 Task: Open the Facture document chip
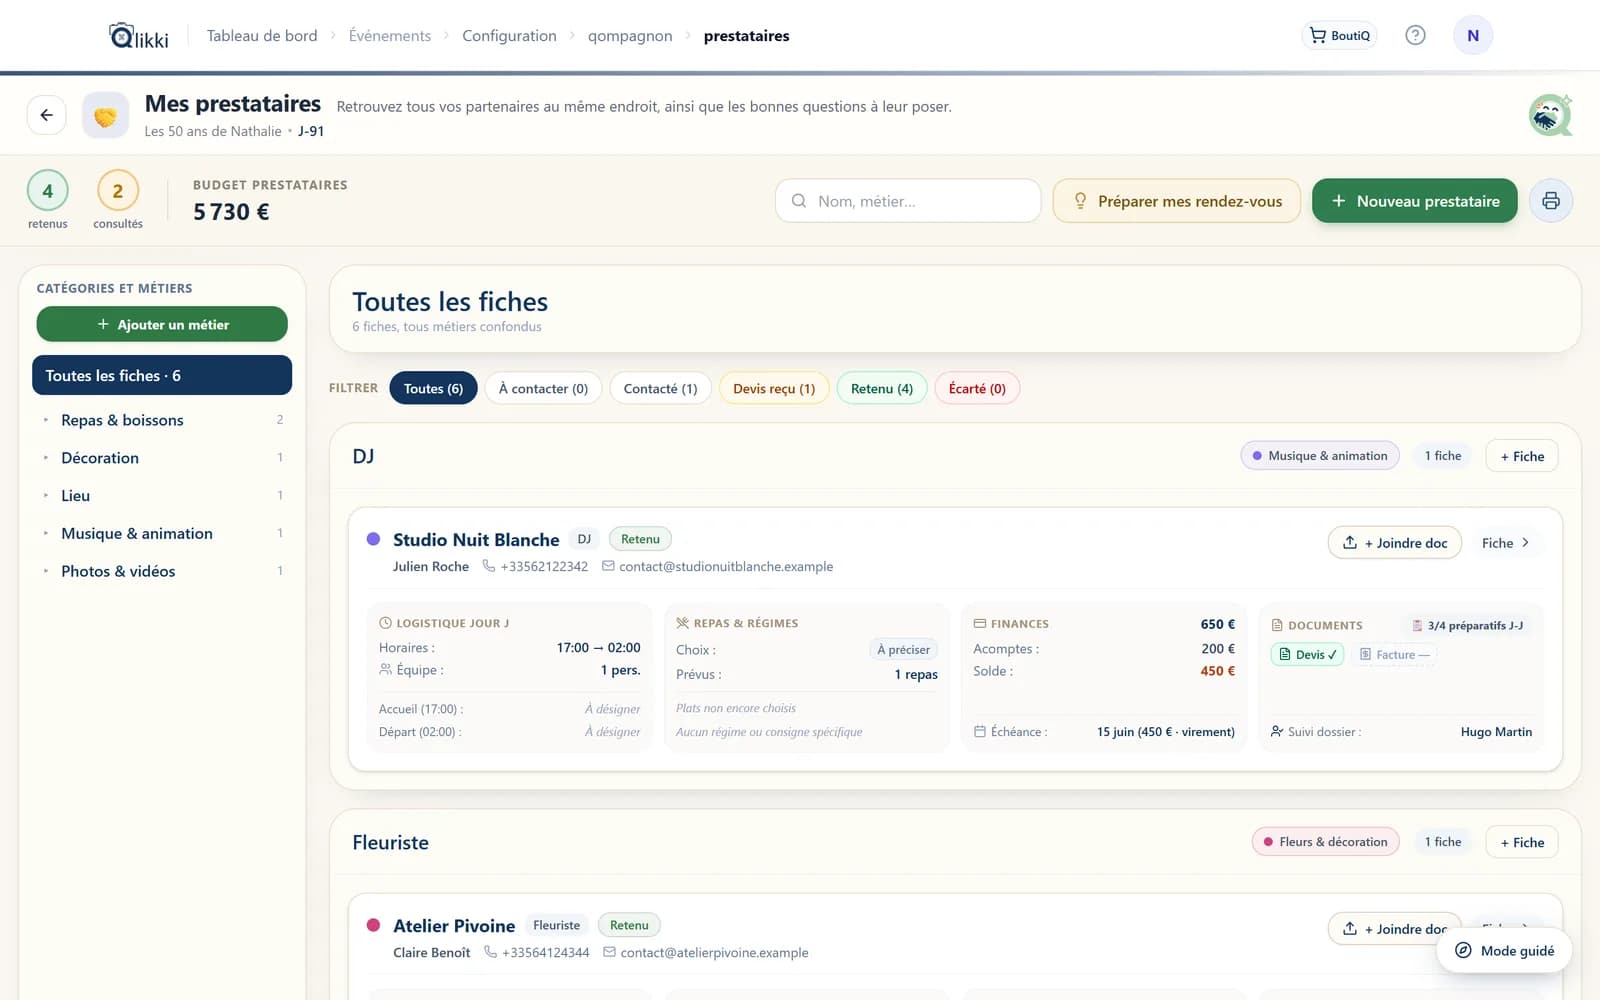[1395, 655]
